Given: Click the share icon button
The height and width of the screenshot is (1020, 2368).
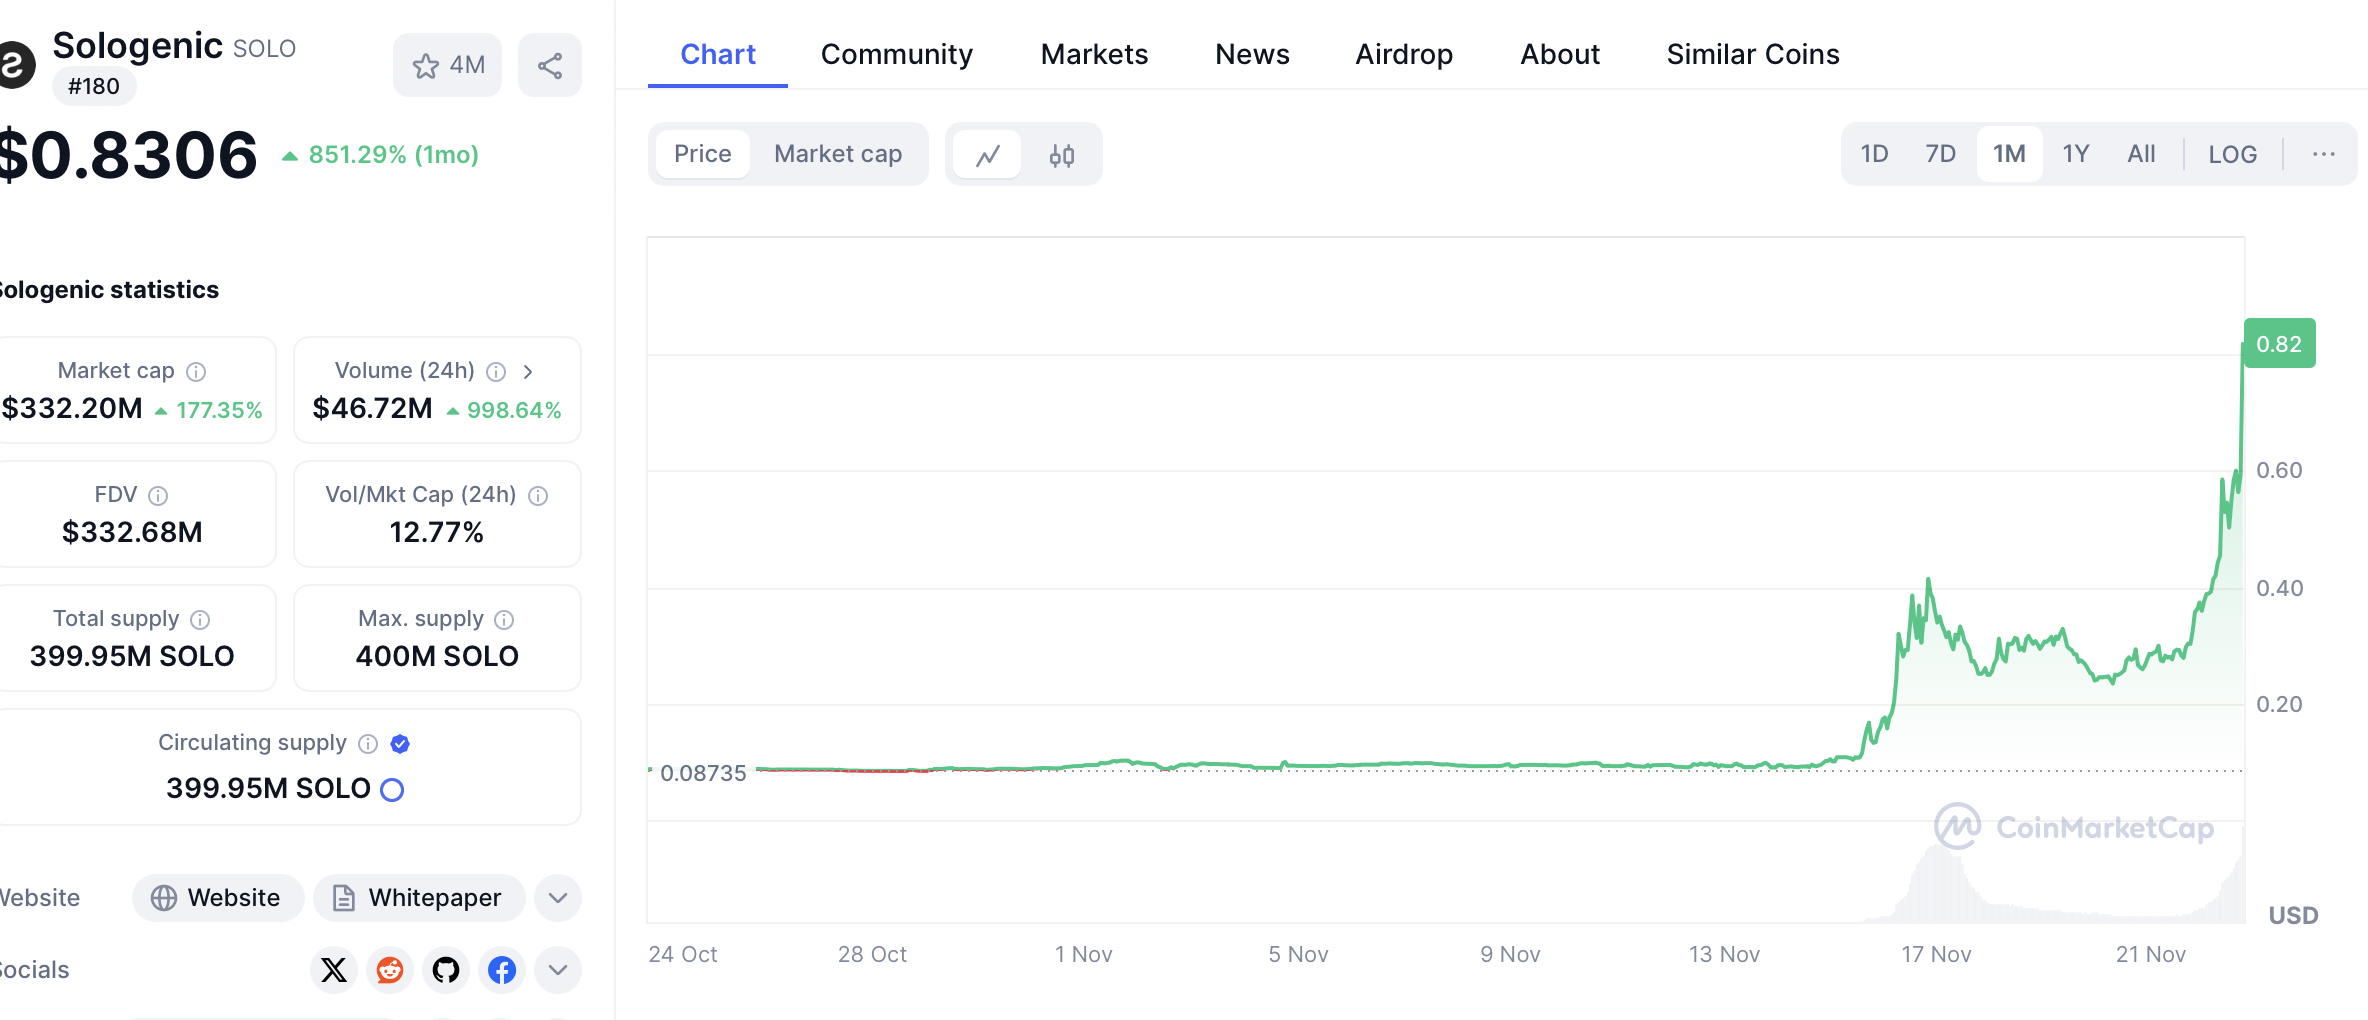Looking at the screenshot, I should [x=549, y=66].
